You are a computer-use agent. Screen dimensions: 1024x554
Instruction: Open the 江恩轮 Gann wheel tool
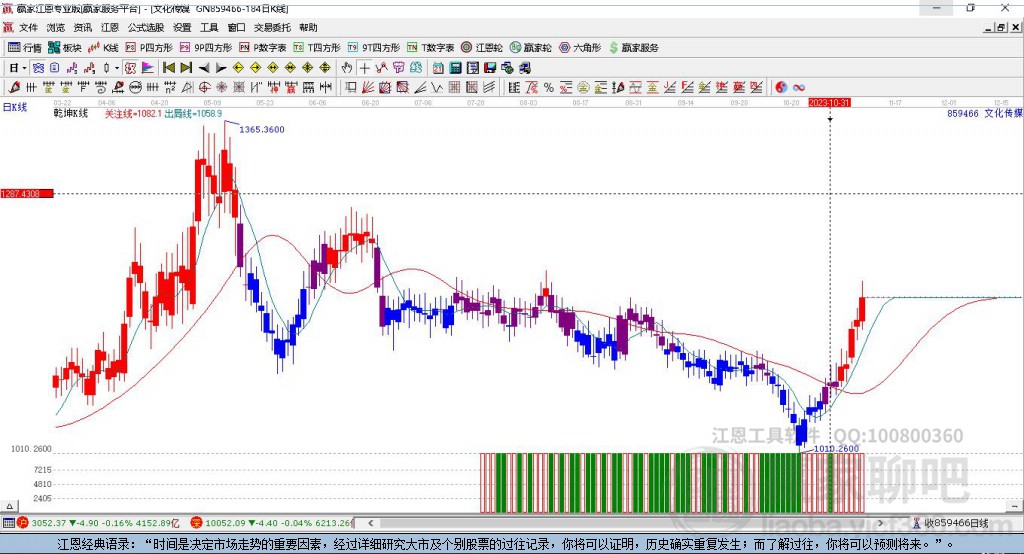tap(482, 47)
